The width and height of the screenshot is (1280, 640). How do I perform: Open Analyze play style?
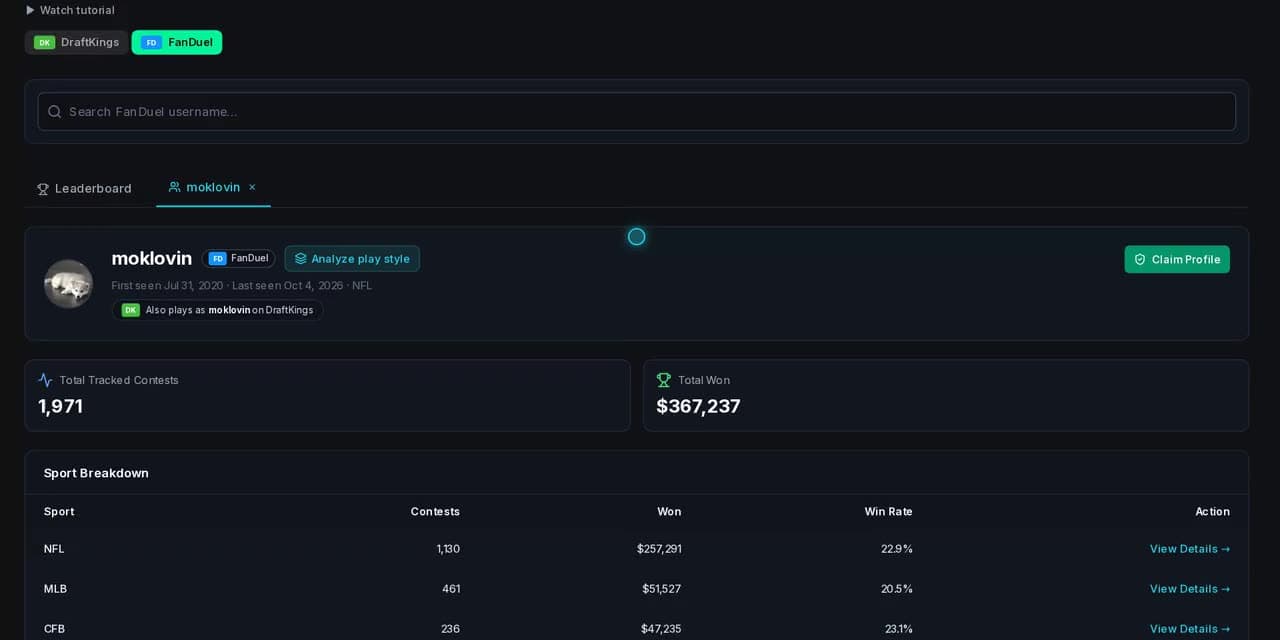point(352,258)
